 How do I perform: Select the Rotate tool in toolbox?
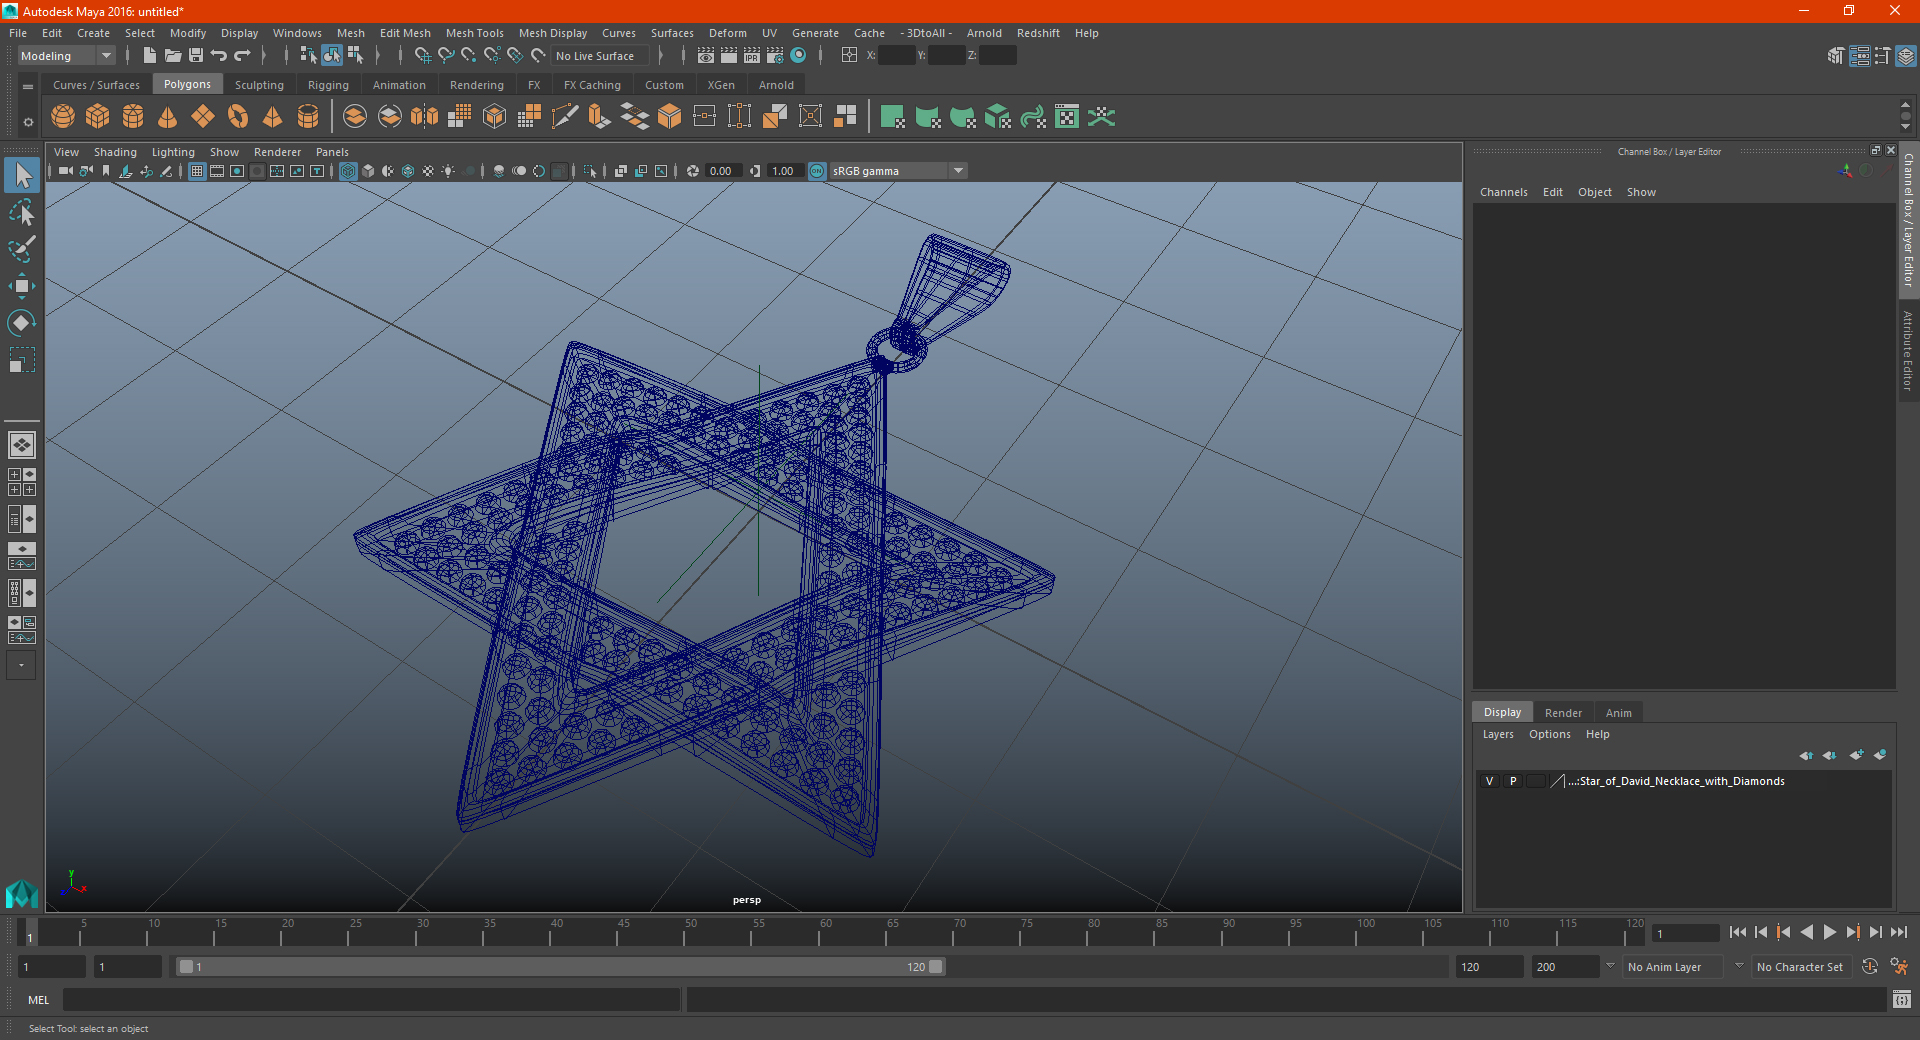point(22,322)
